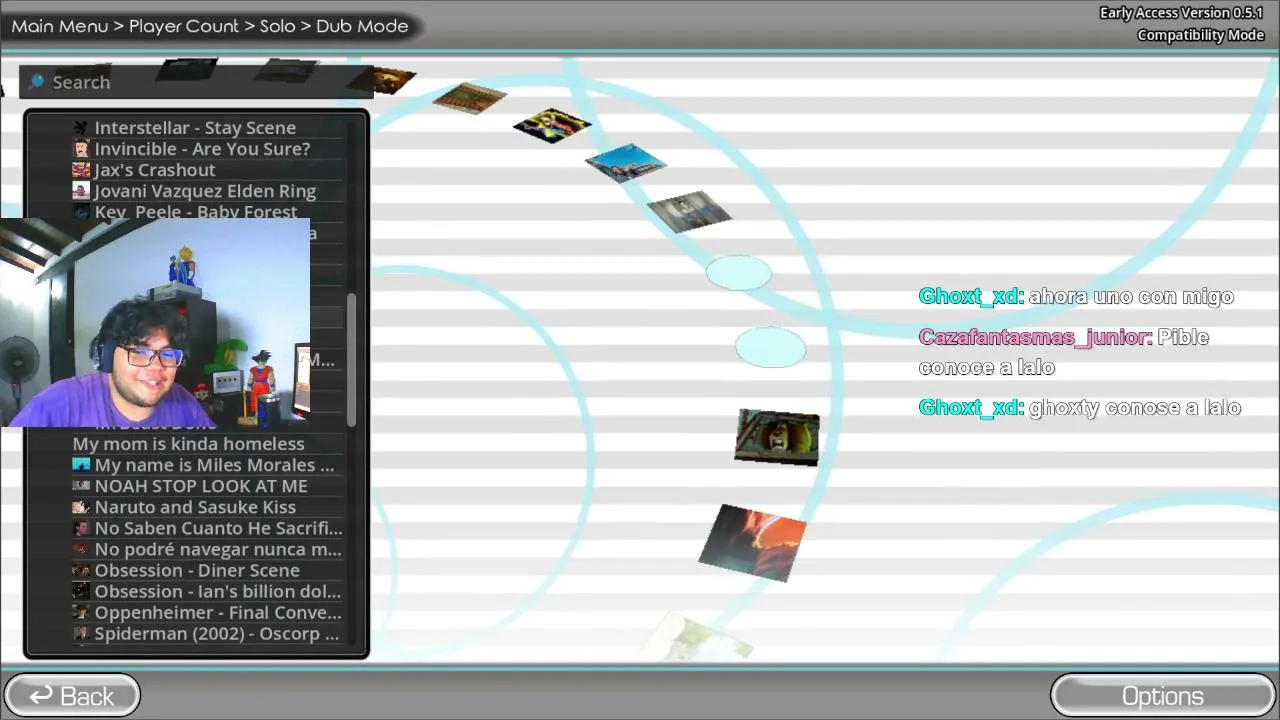
Task: Click the dub list scrollbar handle
Action: coord(351,360)
